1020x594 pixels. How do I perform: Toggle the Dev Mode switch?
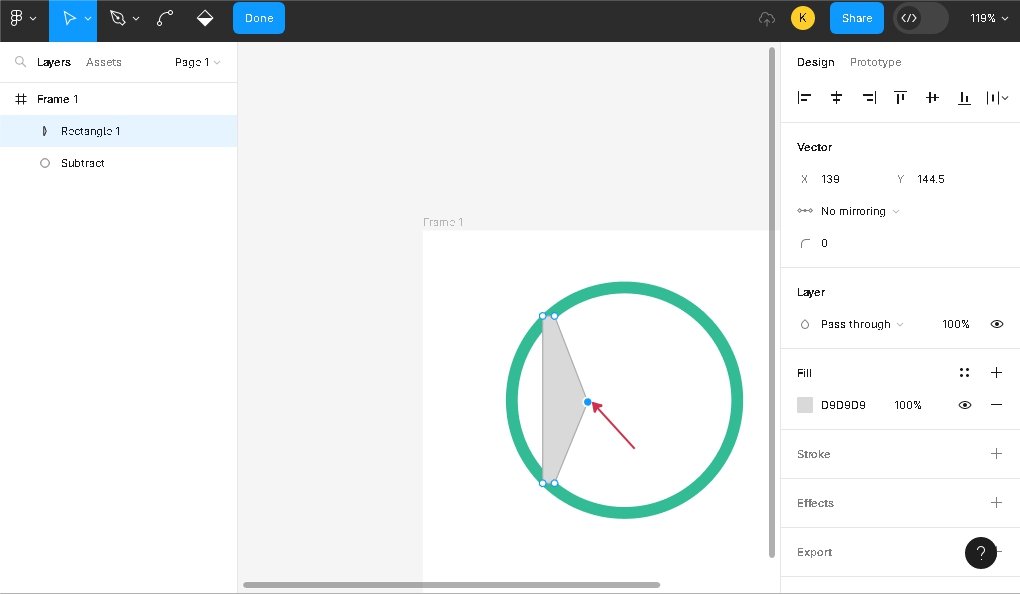(x=920, y=18)
